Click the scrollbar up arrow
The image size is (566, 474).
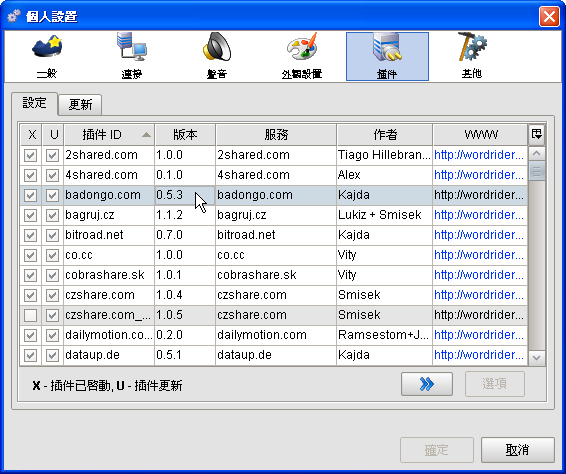[x=537, y=154]
